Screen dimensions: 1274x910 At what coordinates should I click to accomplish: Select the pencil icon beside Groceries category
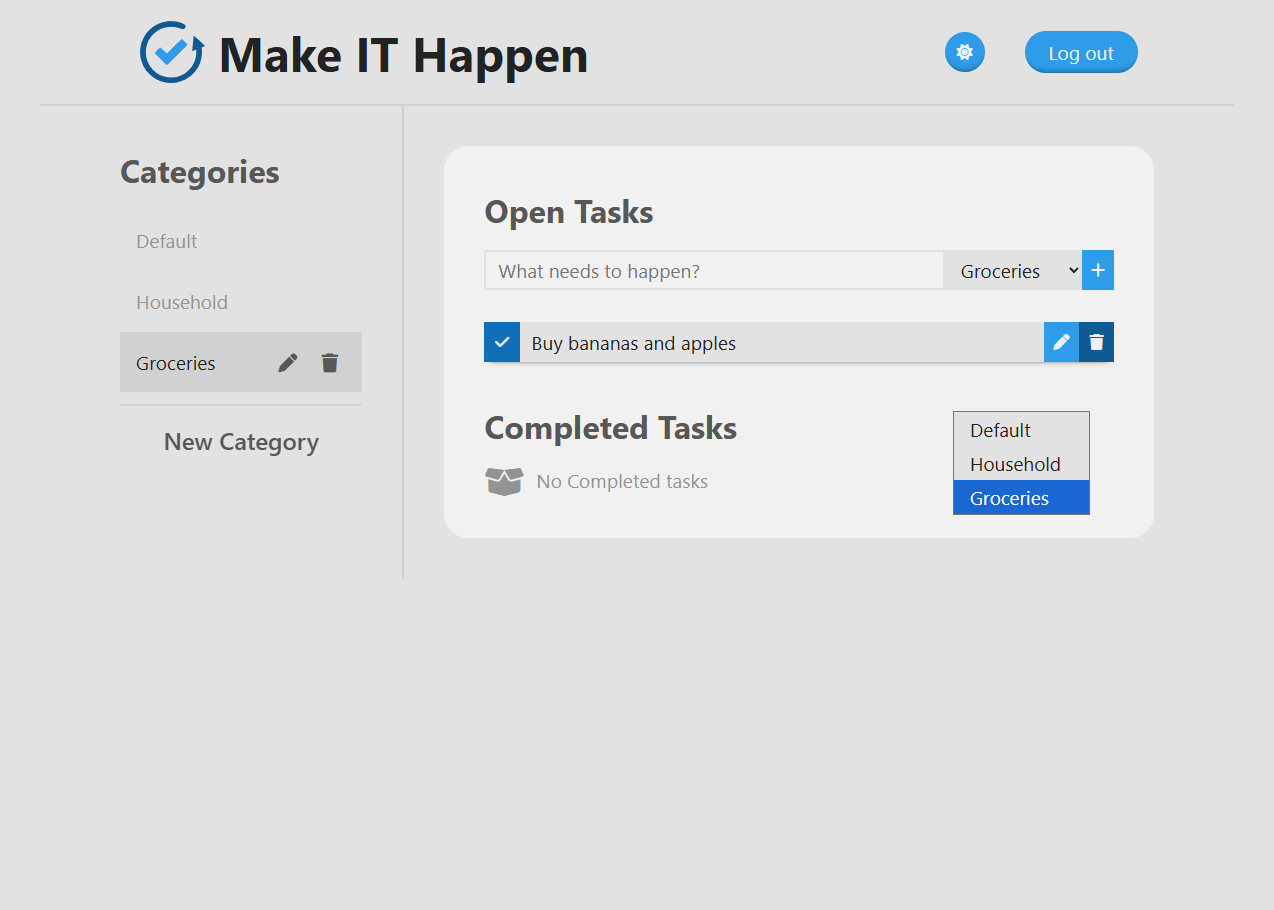287,362
